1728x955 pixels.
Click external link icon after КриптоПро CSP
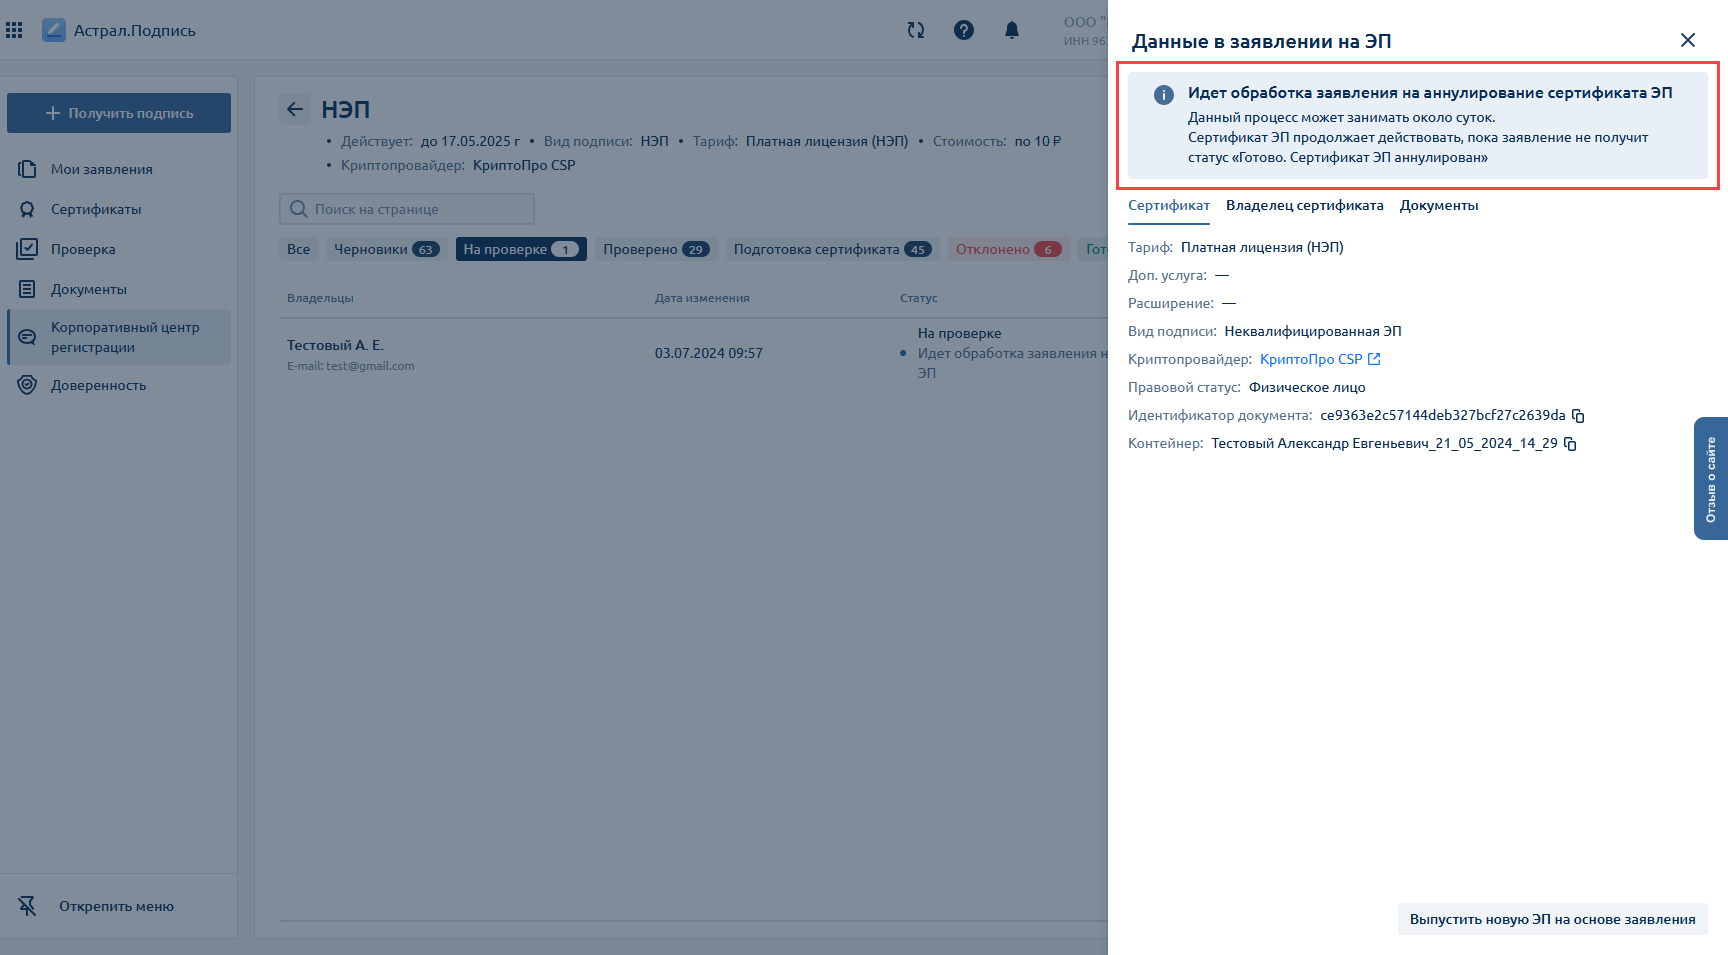(x=1374, y=359)
